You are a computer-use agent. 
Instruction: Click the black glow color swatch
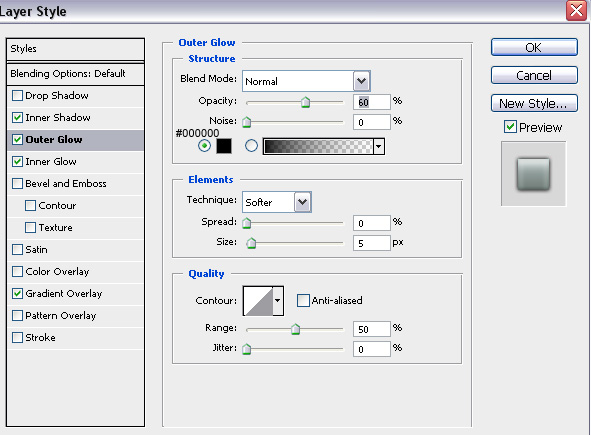click(224, 146)
